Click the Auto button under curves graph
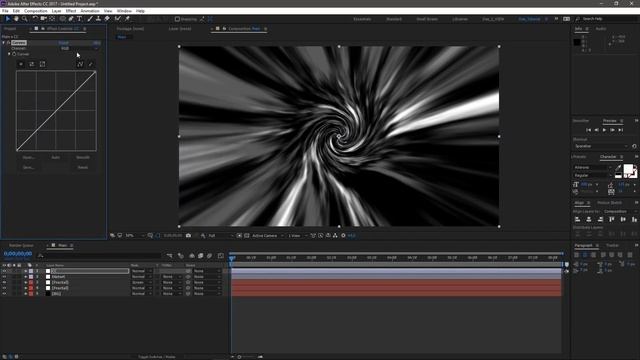Screen dimensions: 640x360 tap(56, 157)
